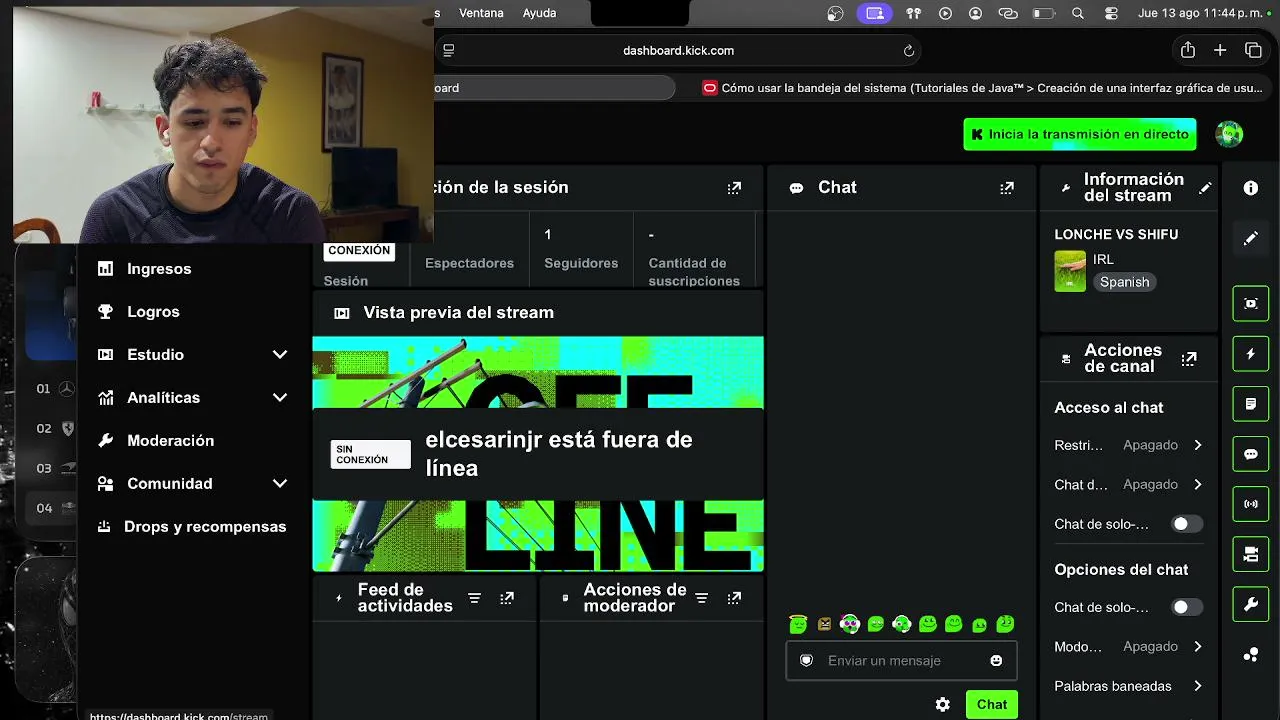Insert the halo angel emote
This screenshot has width=1280, height=720.
(x=798, y=624)
